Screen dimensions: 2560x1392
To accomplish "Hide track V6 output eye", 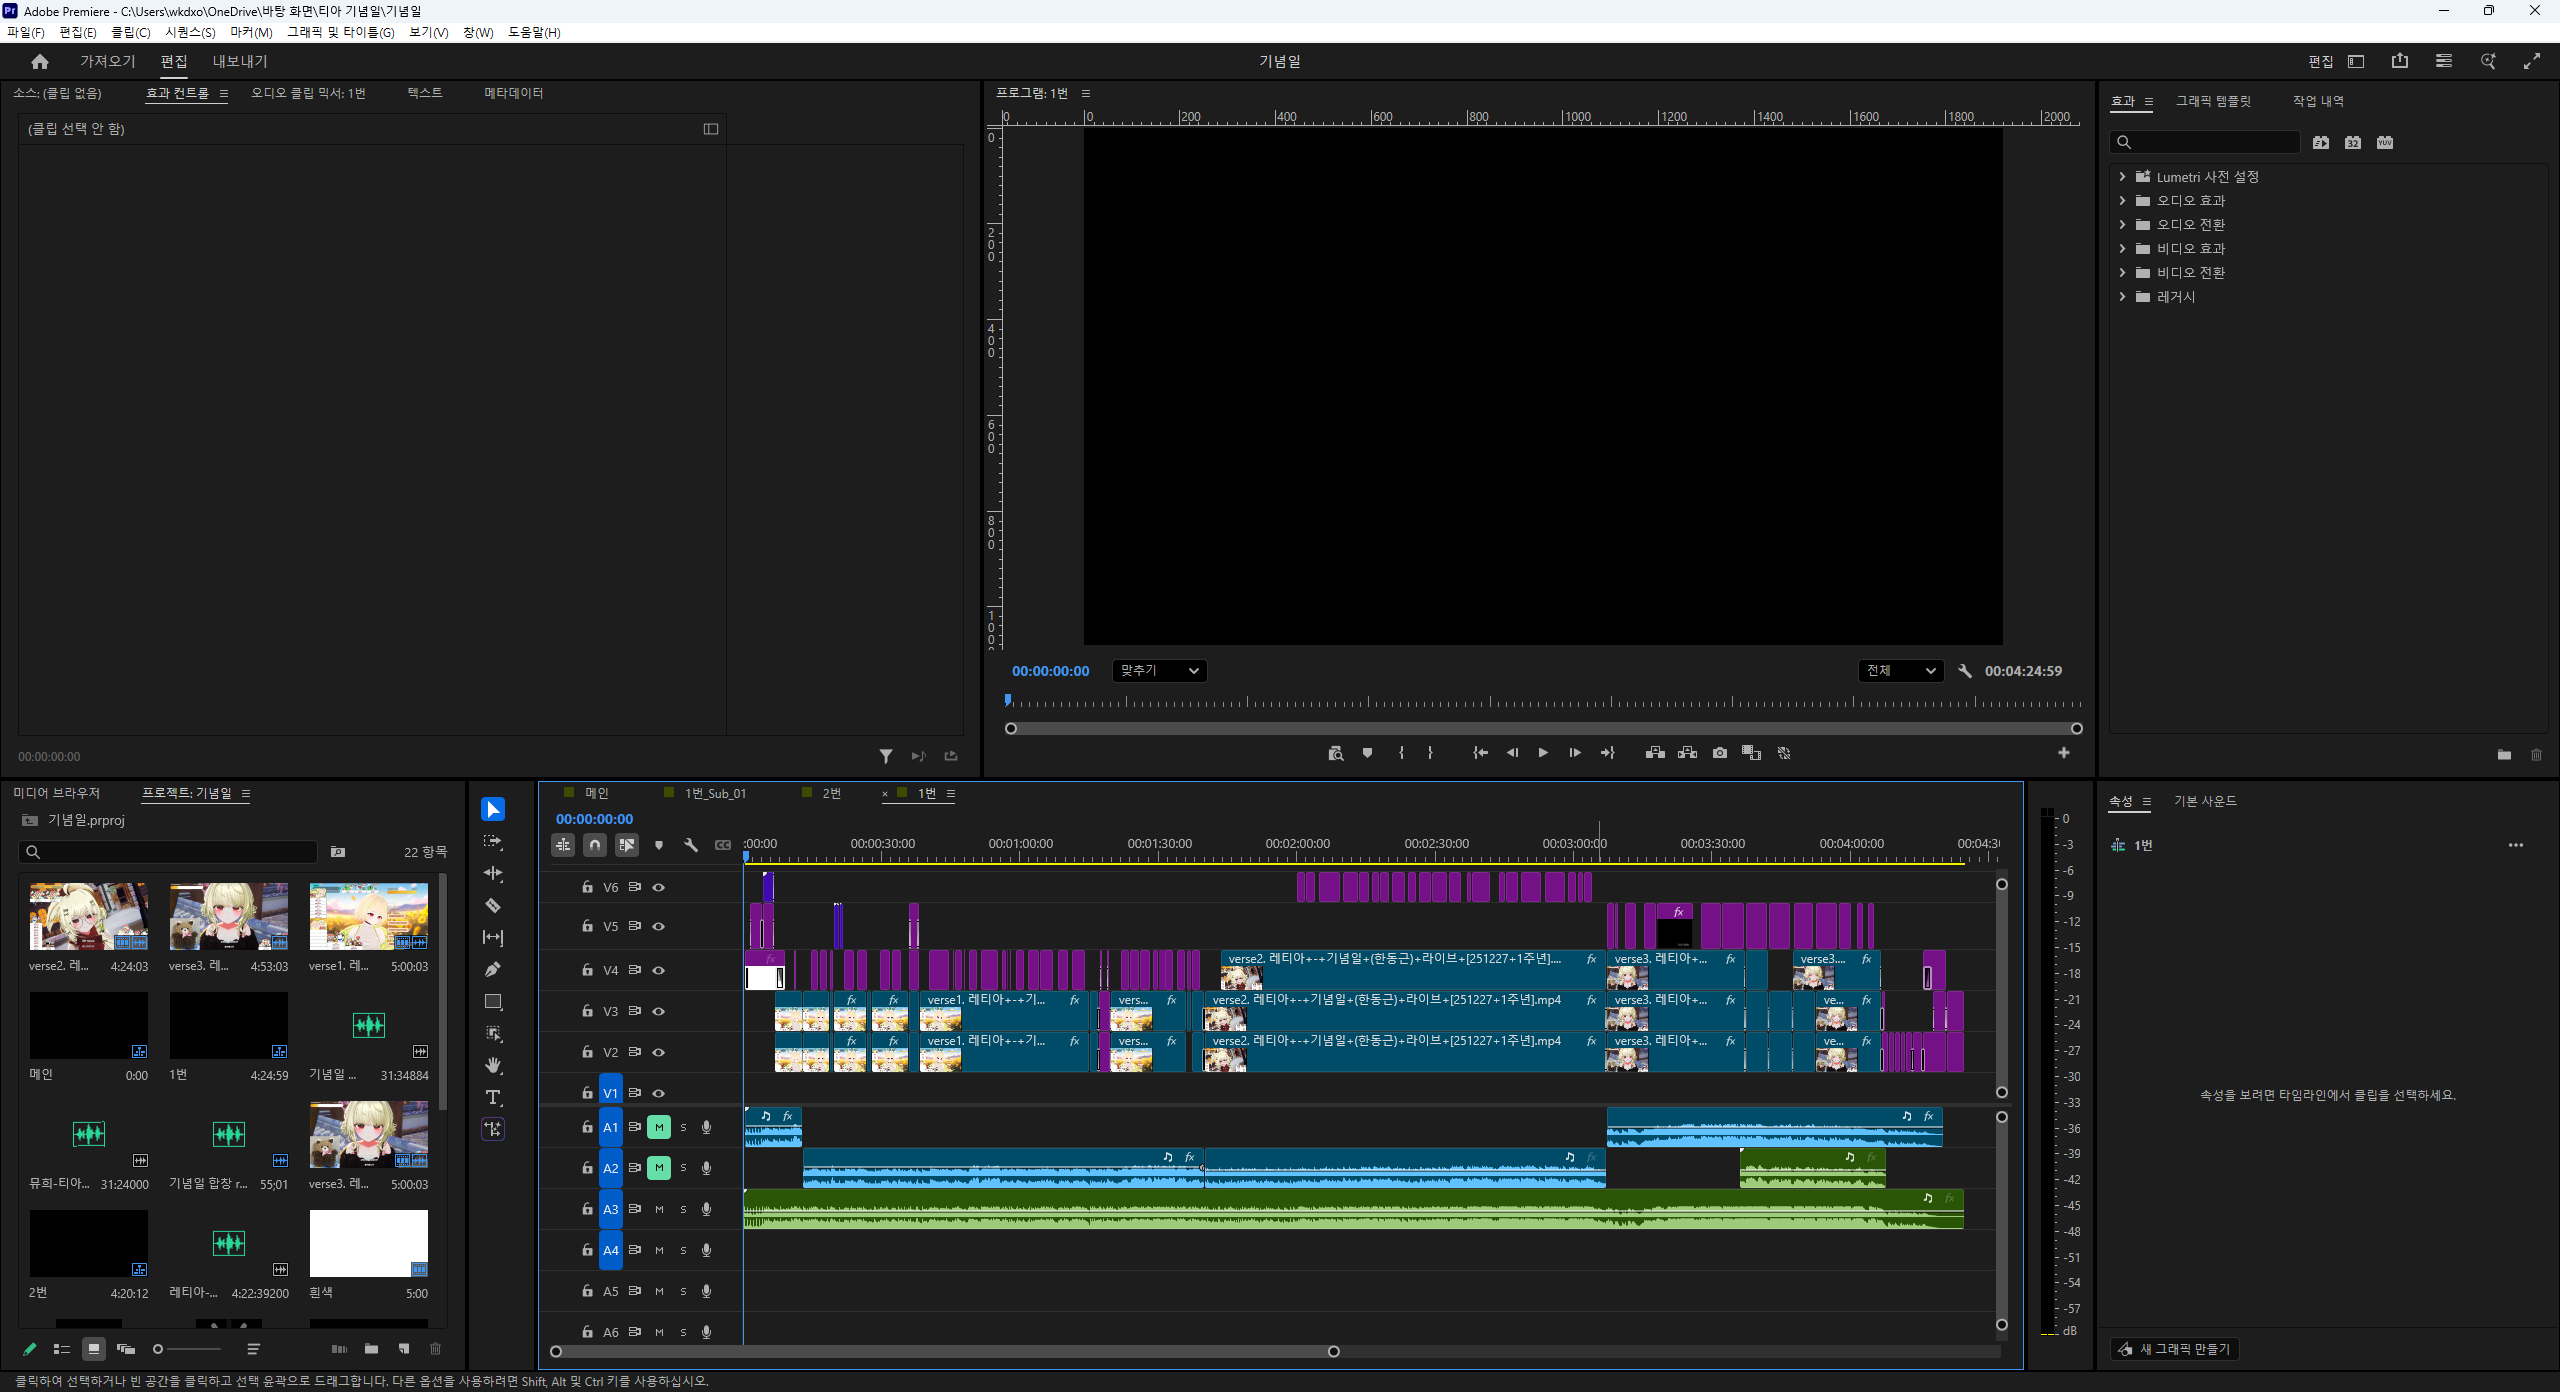I will [659, 887].
